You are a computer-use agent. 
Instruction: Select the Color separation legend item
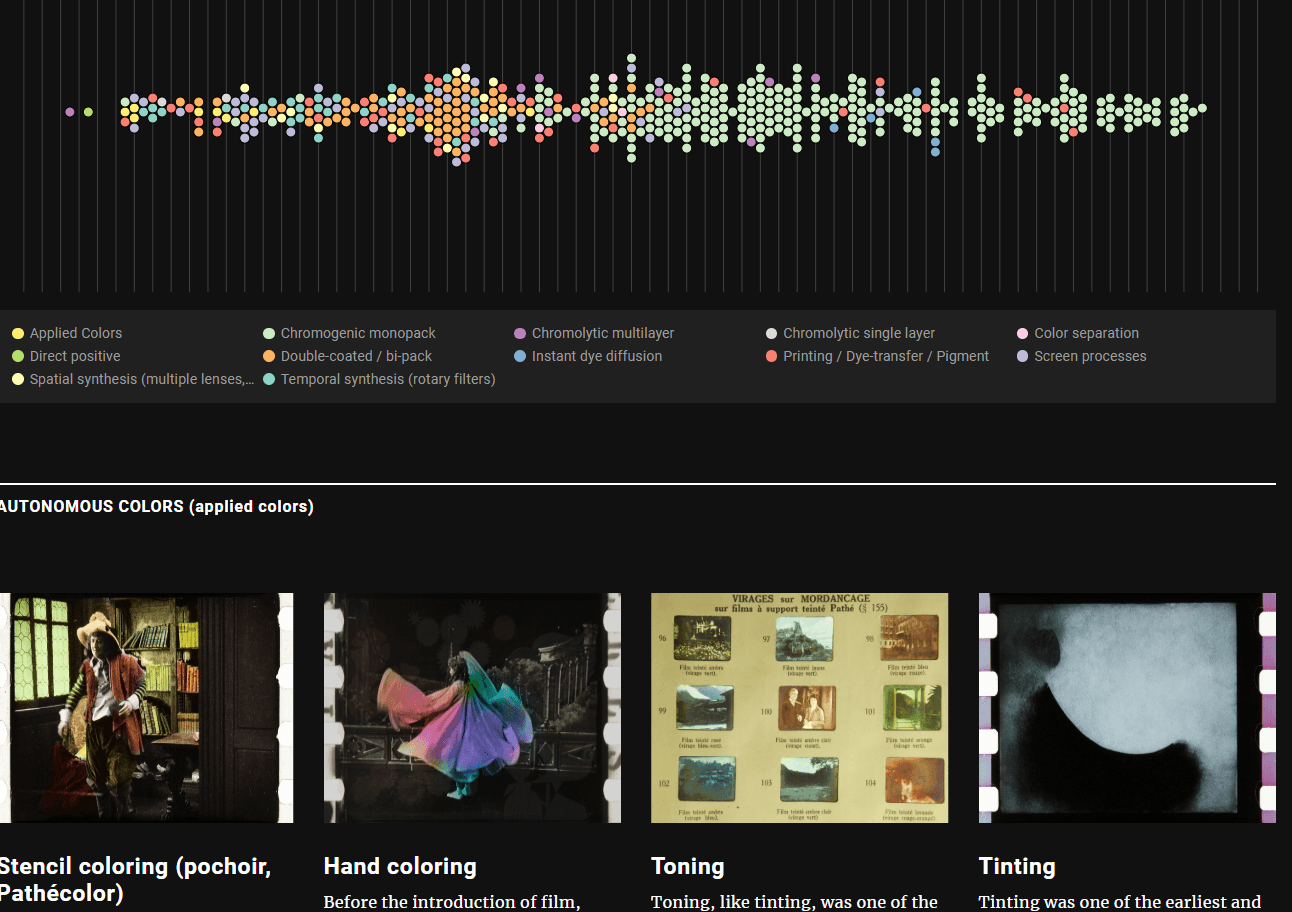pyautogui.click(x=1077, y=333)
